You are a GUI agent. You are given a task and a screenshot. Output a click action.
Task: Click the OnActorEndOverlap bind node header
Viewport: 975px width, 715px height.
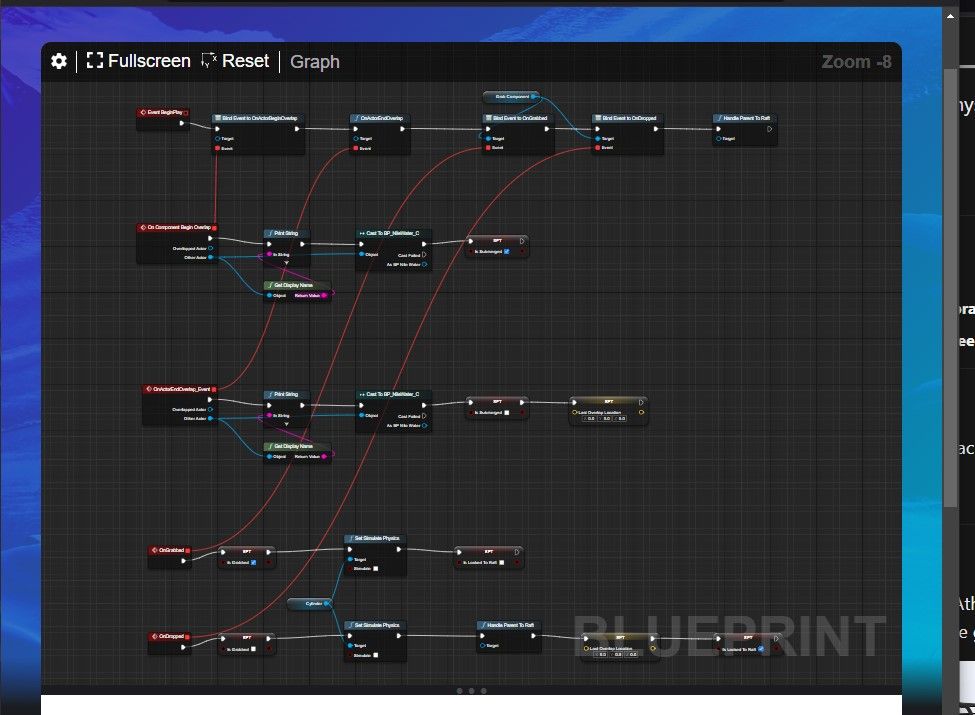click(379, 118)
